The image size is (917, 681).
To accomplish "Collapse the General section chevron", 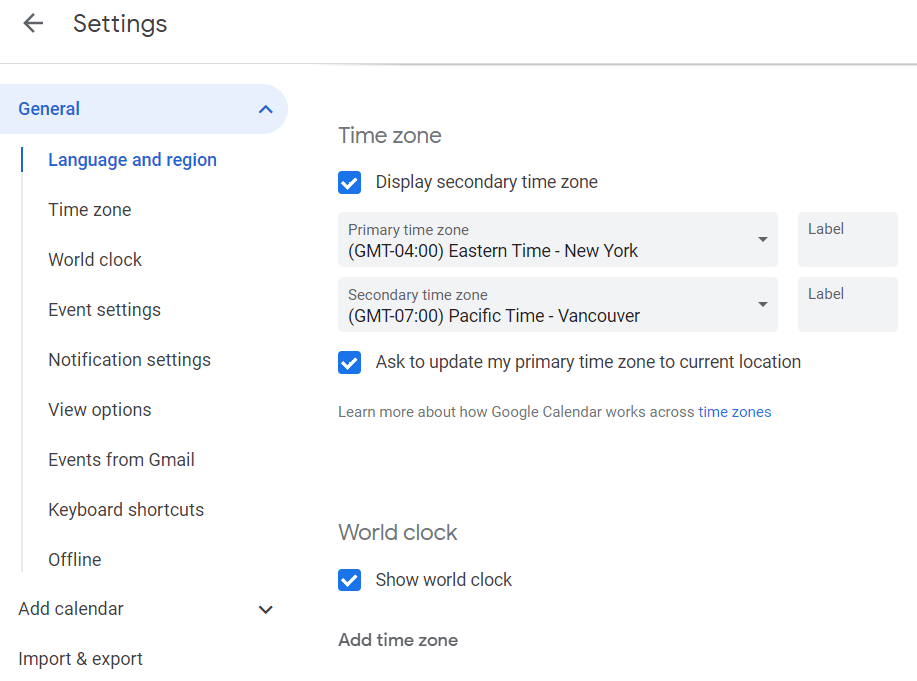I will pos(265,109).
